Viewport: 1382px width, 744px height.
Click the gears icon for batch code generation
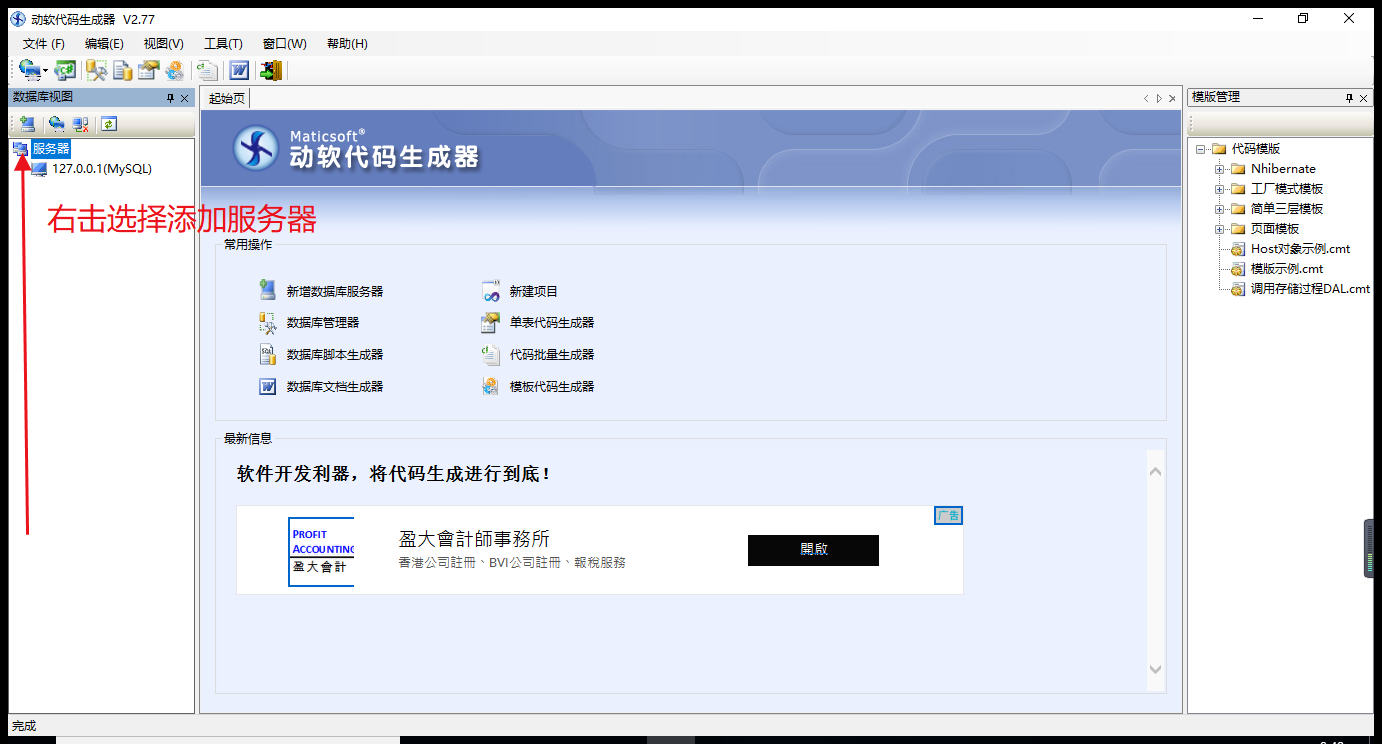[489, 354]
